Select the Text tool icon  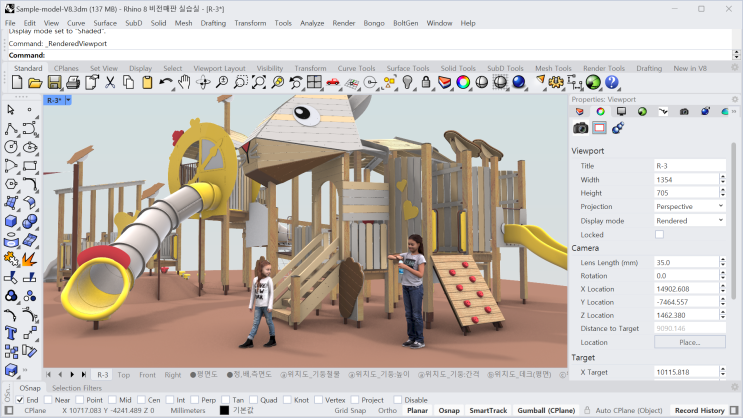pyautogui.click(x=10, y=333)
